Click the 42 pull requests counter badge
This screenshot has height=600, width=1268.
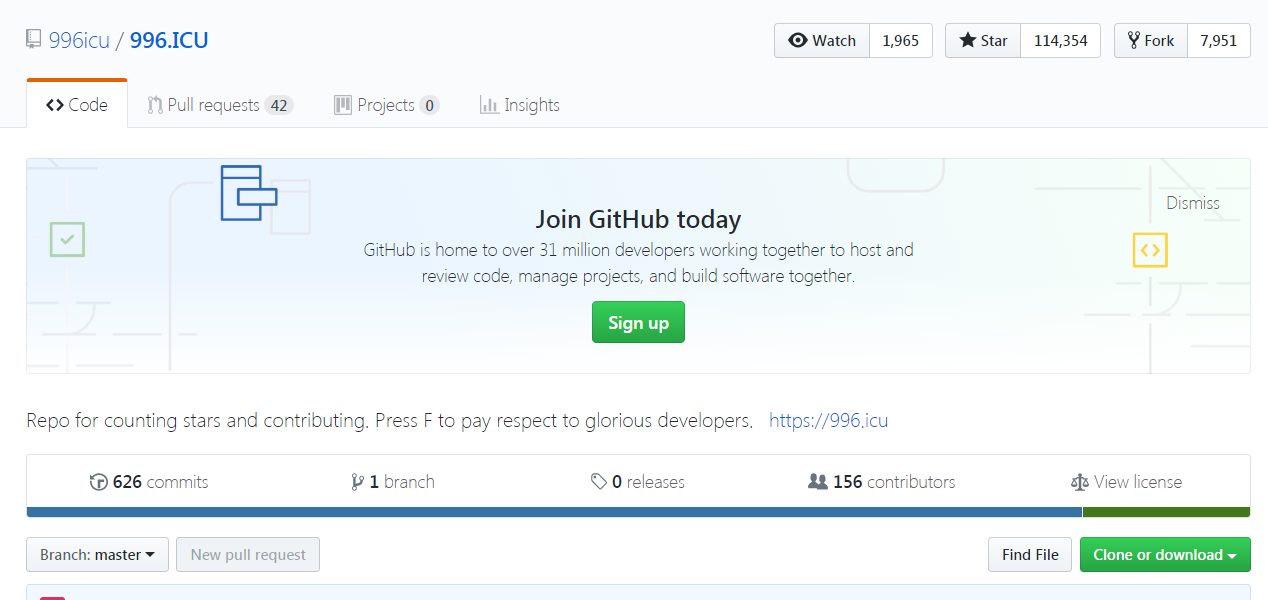click(x=279, y=105)
